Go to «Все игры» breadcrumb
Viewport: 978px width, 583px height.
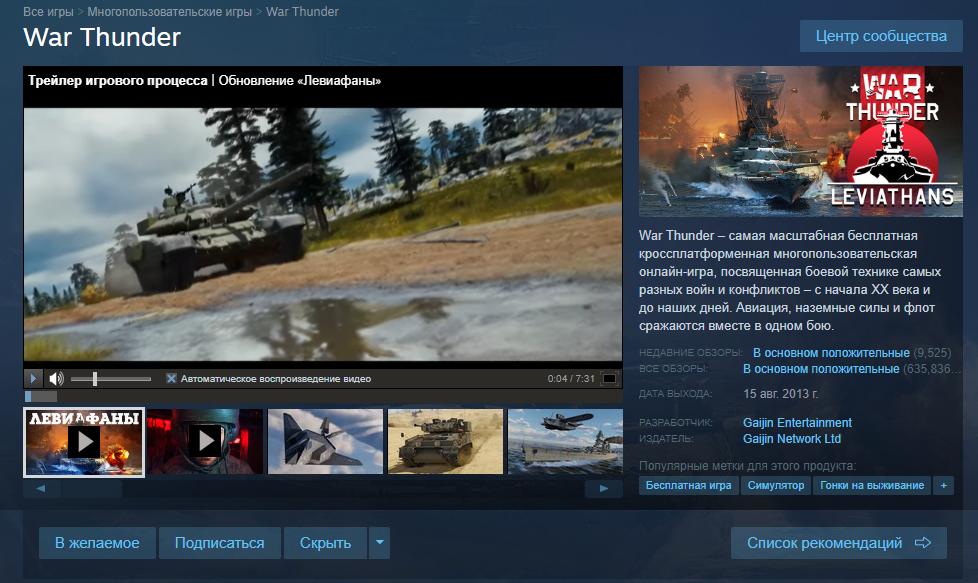click(48, 12)
